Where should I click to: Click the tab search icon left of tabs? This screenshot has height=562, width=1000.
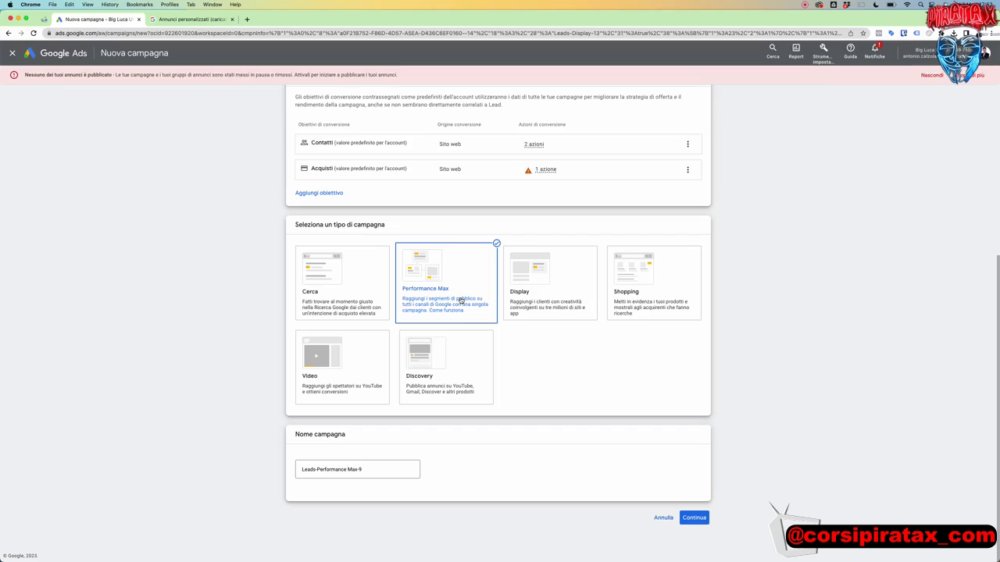tap(44, 20)
